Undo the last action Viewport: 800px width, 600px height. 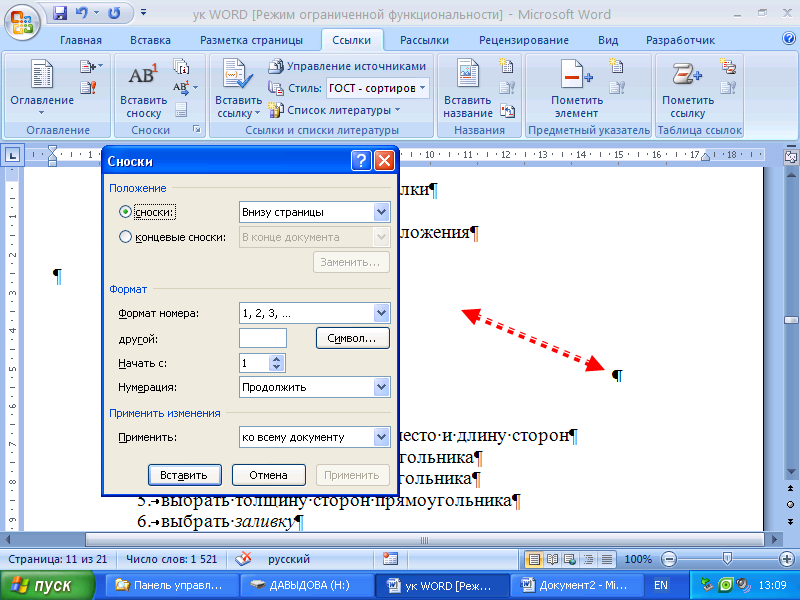[x=82, y=13]
